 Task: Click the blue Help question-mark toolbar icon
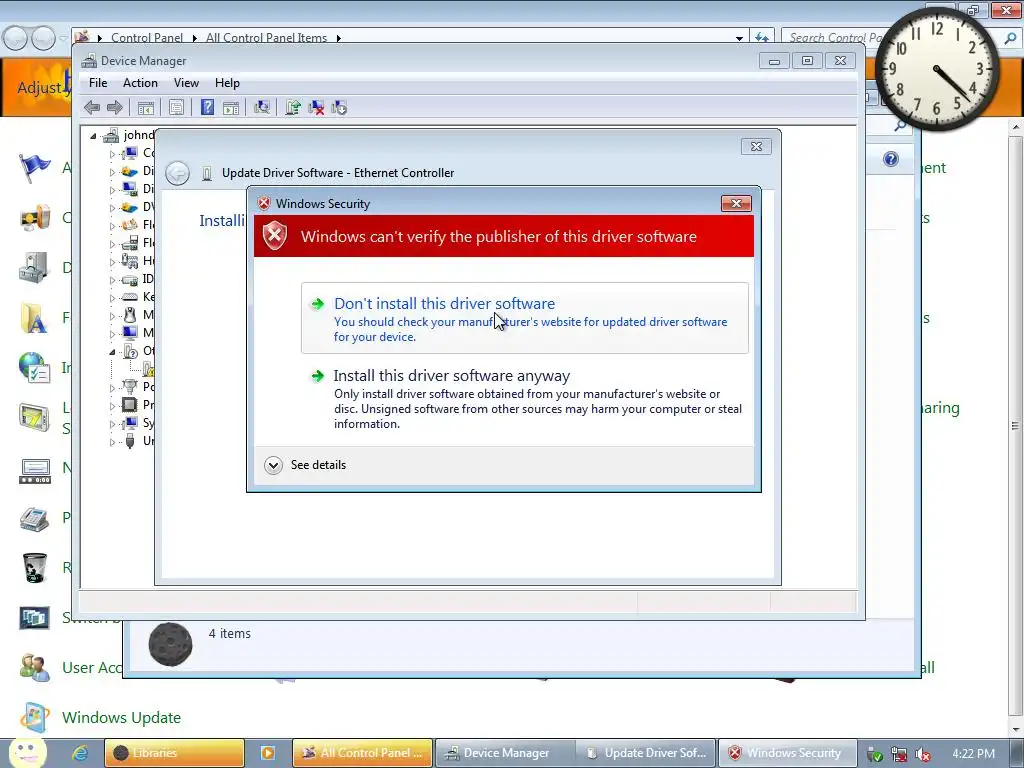[207, 107]
